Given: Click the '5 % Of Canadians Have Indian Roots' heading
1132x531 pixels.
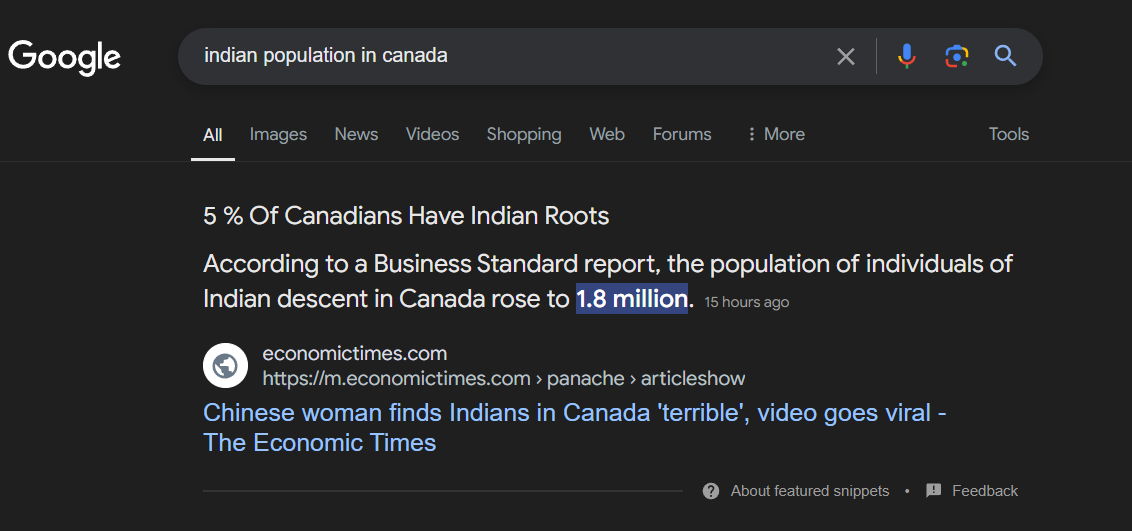Looking at the screenshot, I should coord(406,216).
